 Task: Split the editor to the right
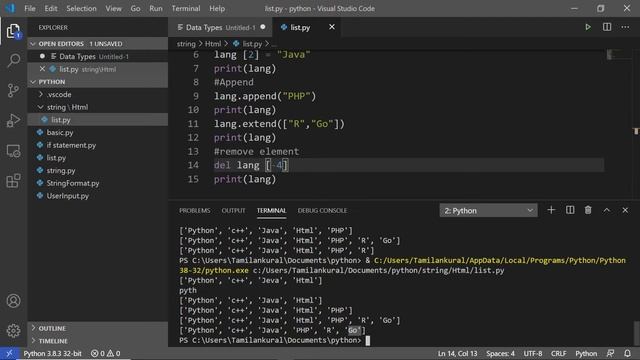pos(607,27)
